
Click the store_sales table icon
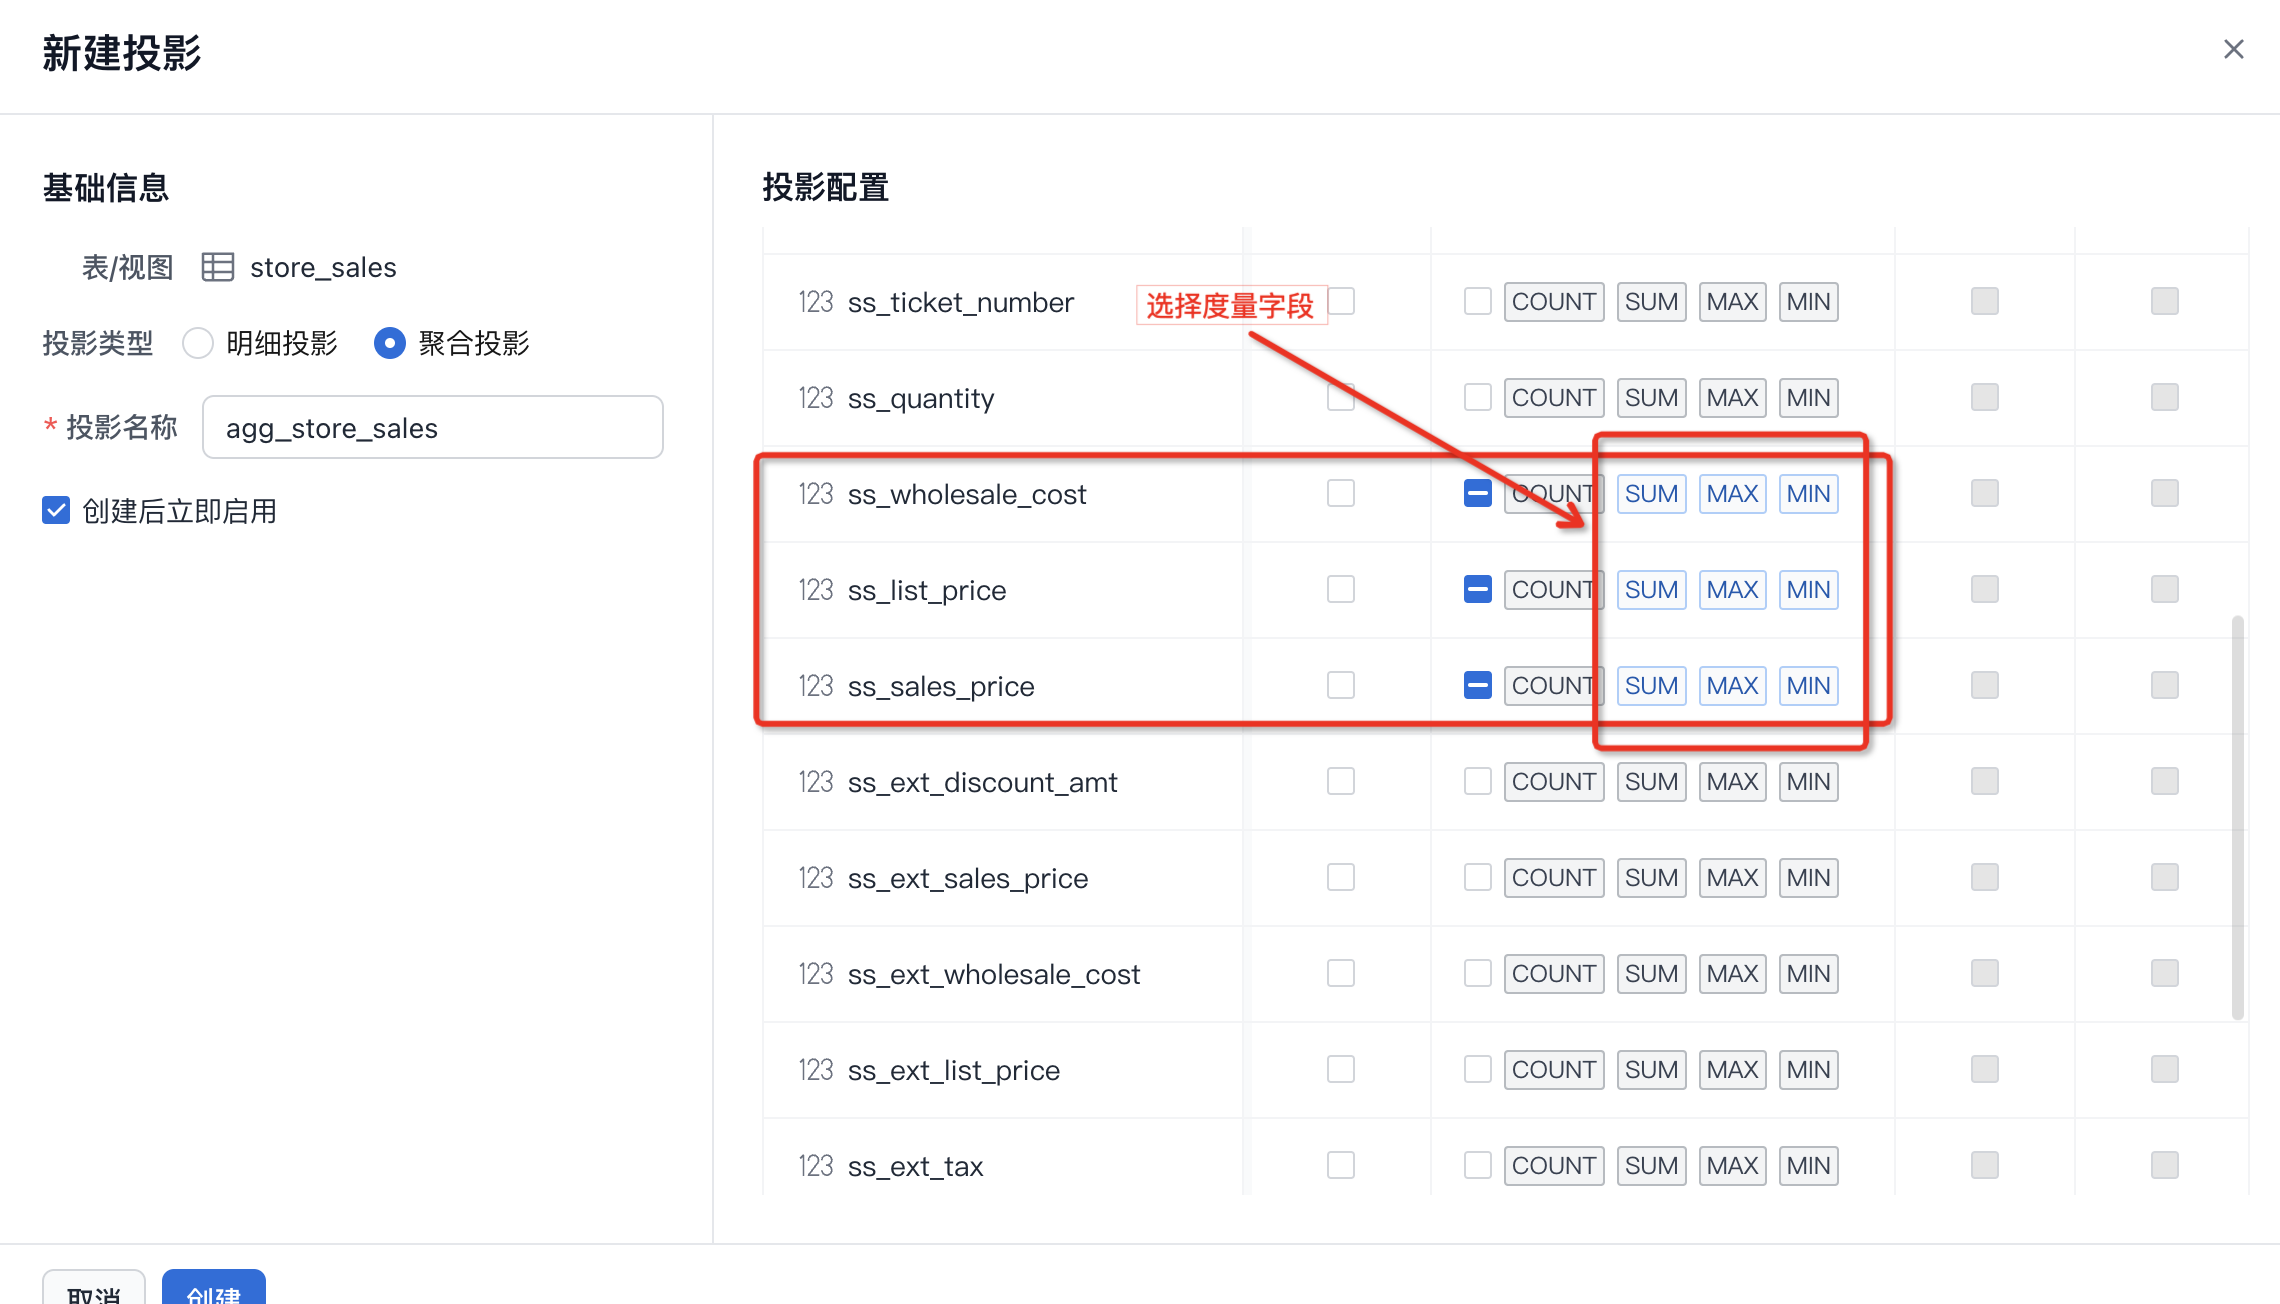pos(218,267)
